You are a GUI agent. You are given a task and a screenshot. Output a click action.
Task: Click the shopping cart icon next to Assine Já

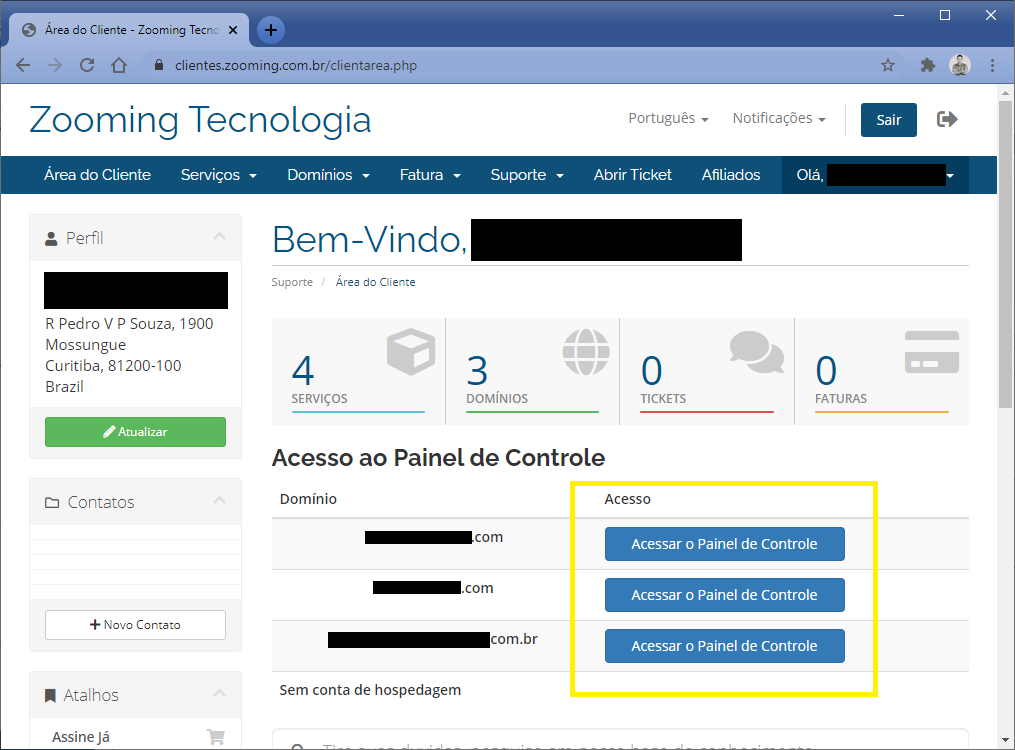pyautogui.click(x=216, y=736)
